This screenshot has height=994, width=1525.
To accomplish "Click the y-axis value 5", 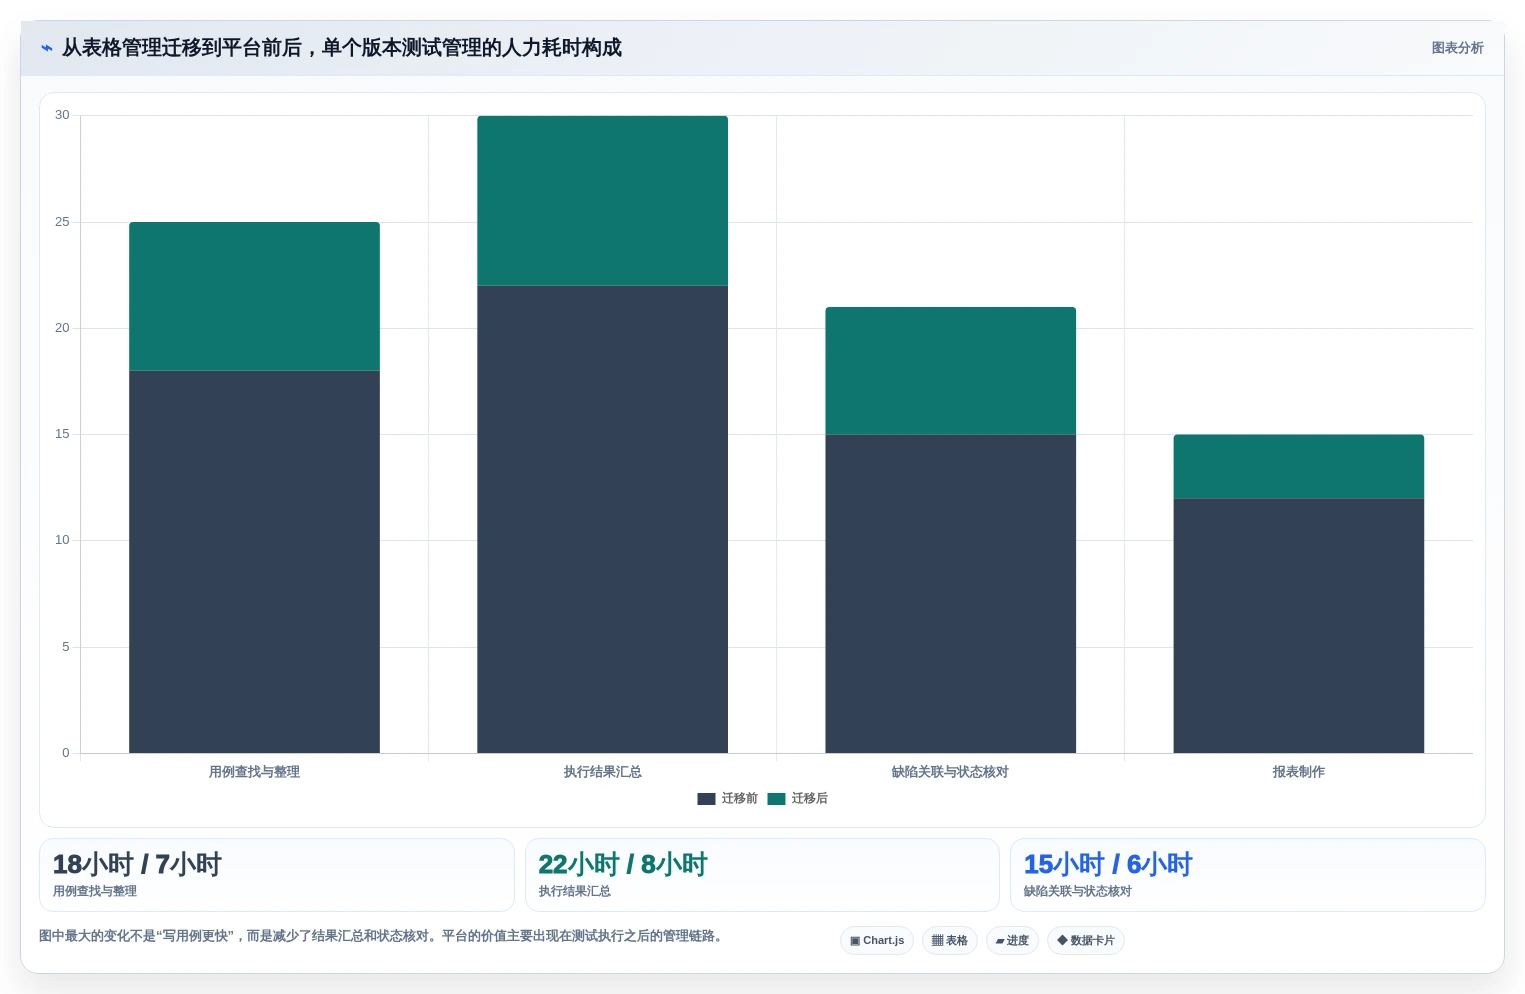I will (66, 647).
